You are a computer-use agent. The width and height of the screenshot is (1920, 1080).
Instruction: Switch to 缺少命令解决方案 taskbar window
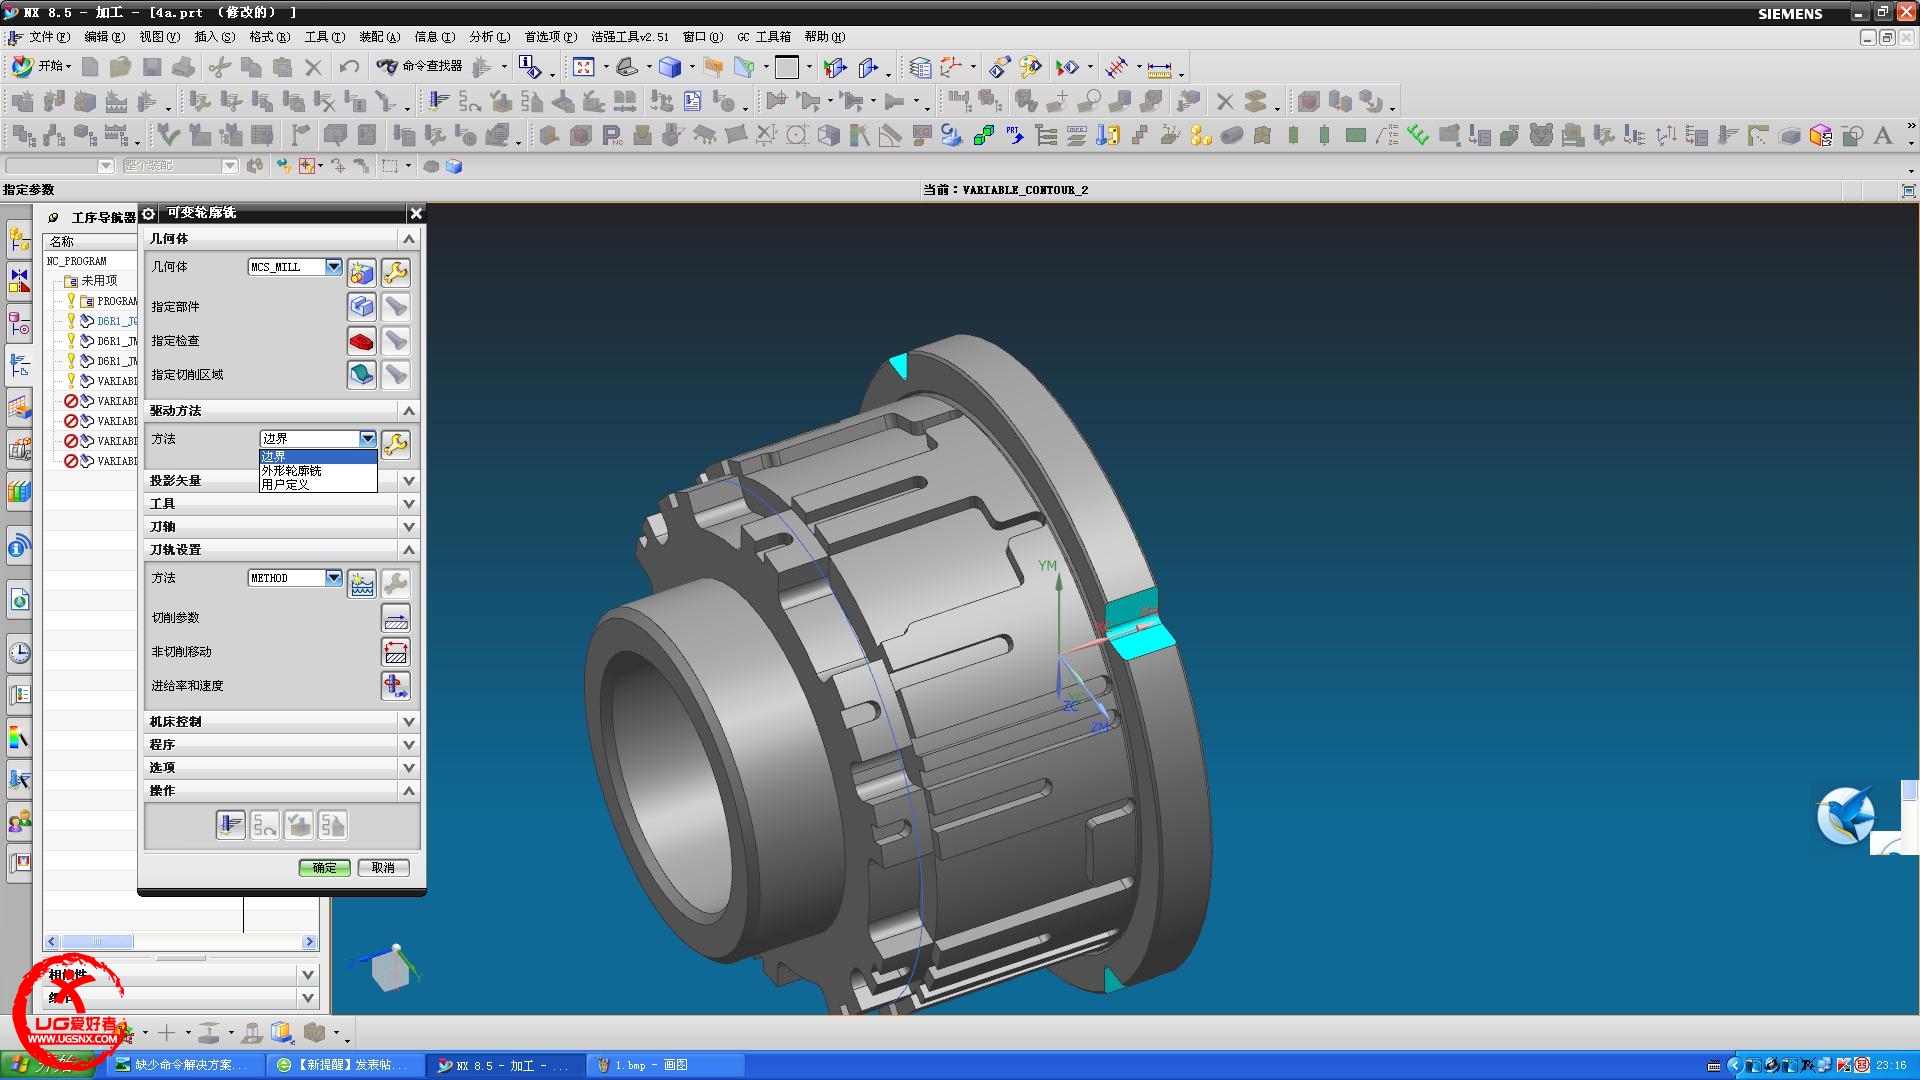(185, 1065)
